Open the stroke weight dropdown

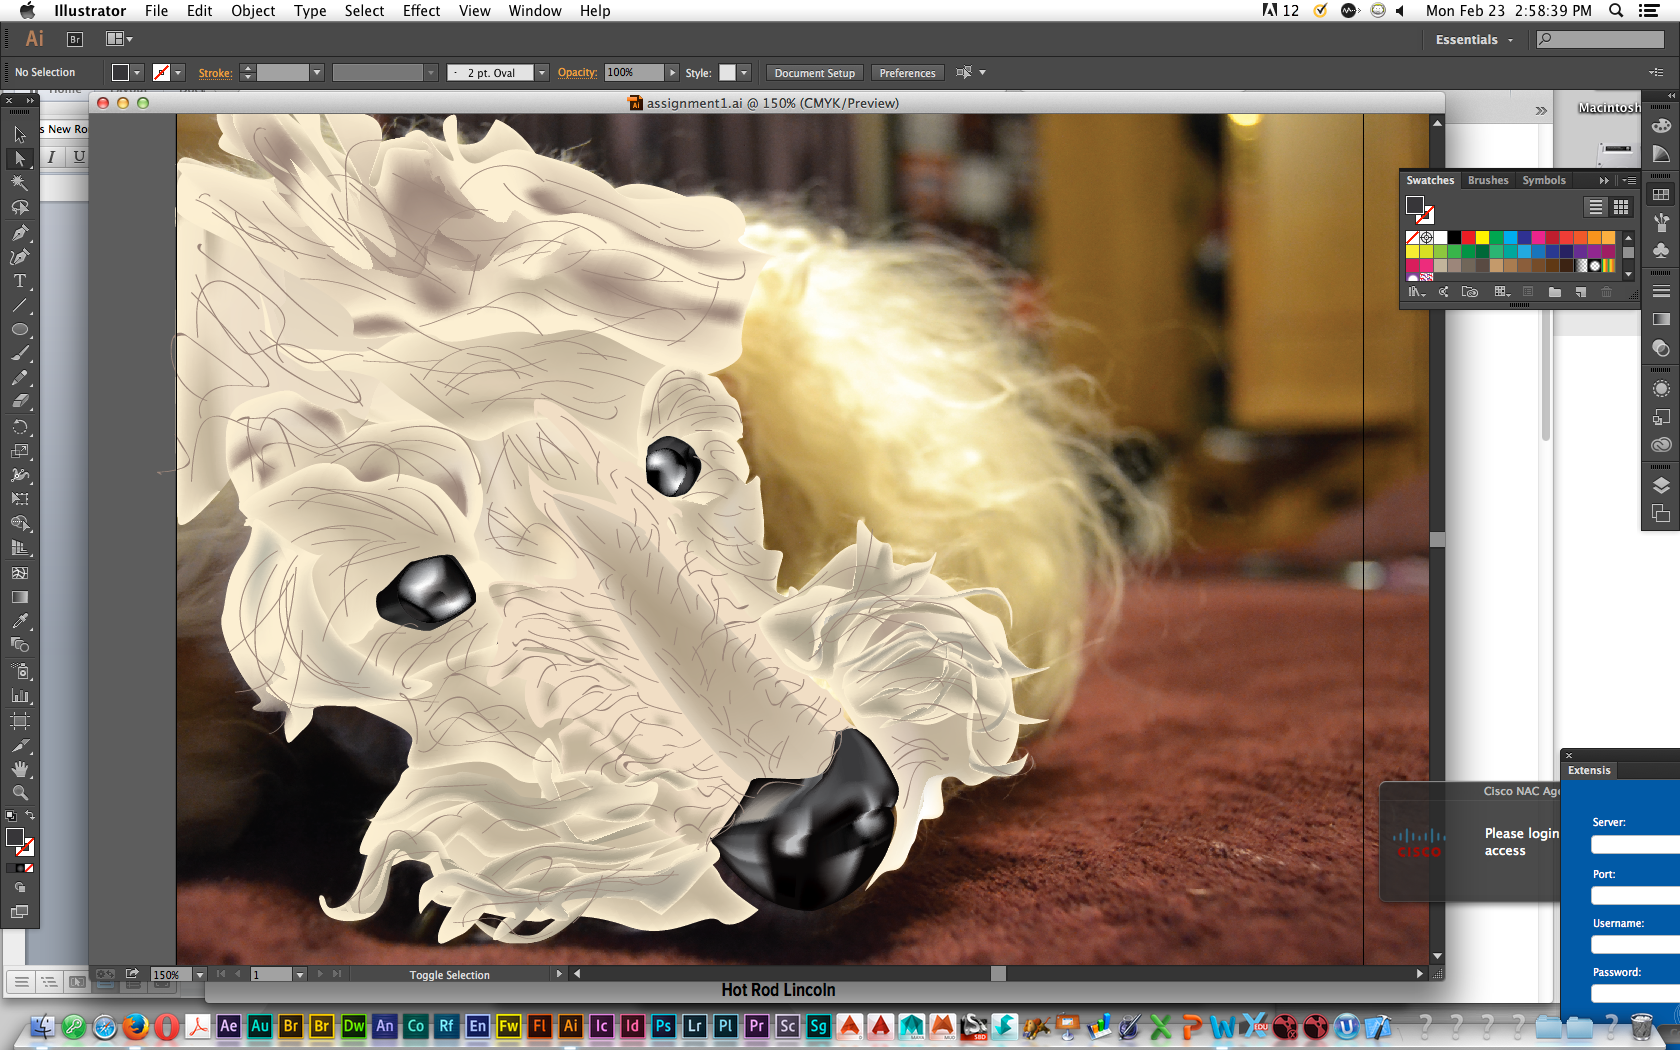[x=317, y=72]
